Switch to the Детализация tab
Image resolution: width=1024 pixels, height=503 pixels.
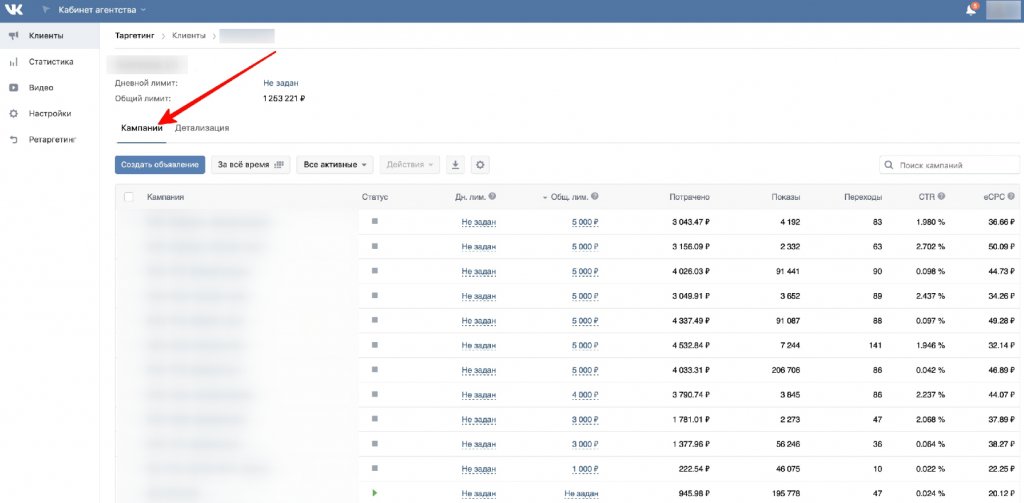[202, 128]
